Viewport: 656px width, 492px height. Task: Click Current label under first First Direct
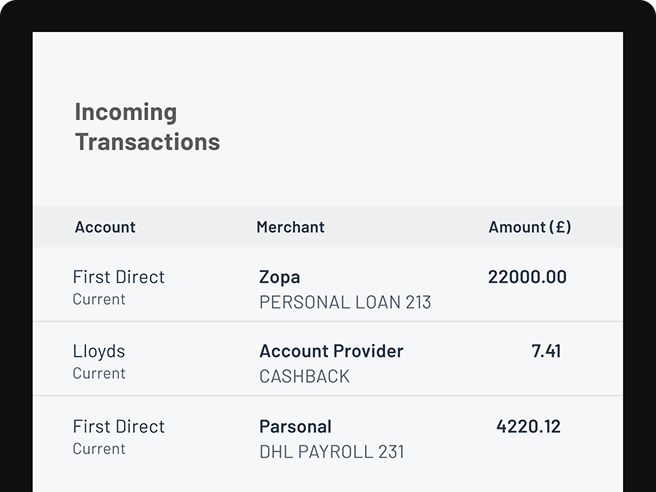pos(99,299)
